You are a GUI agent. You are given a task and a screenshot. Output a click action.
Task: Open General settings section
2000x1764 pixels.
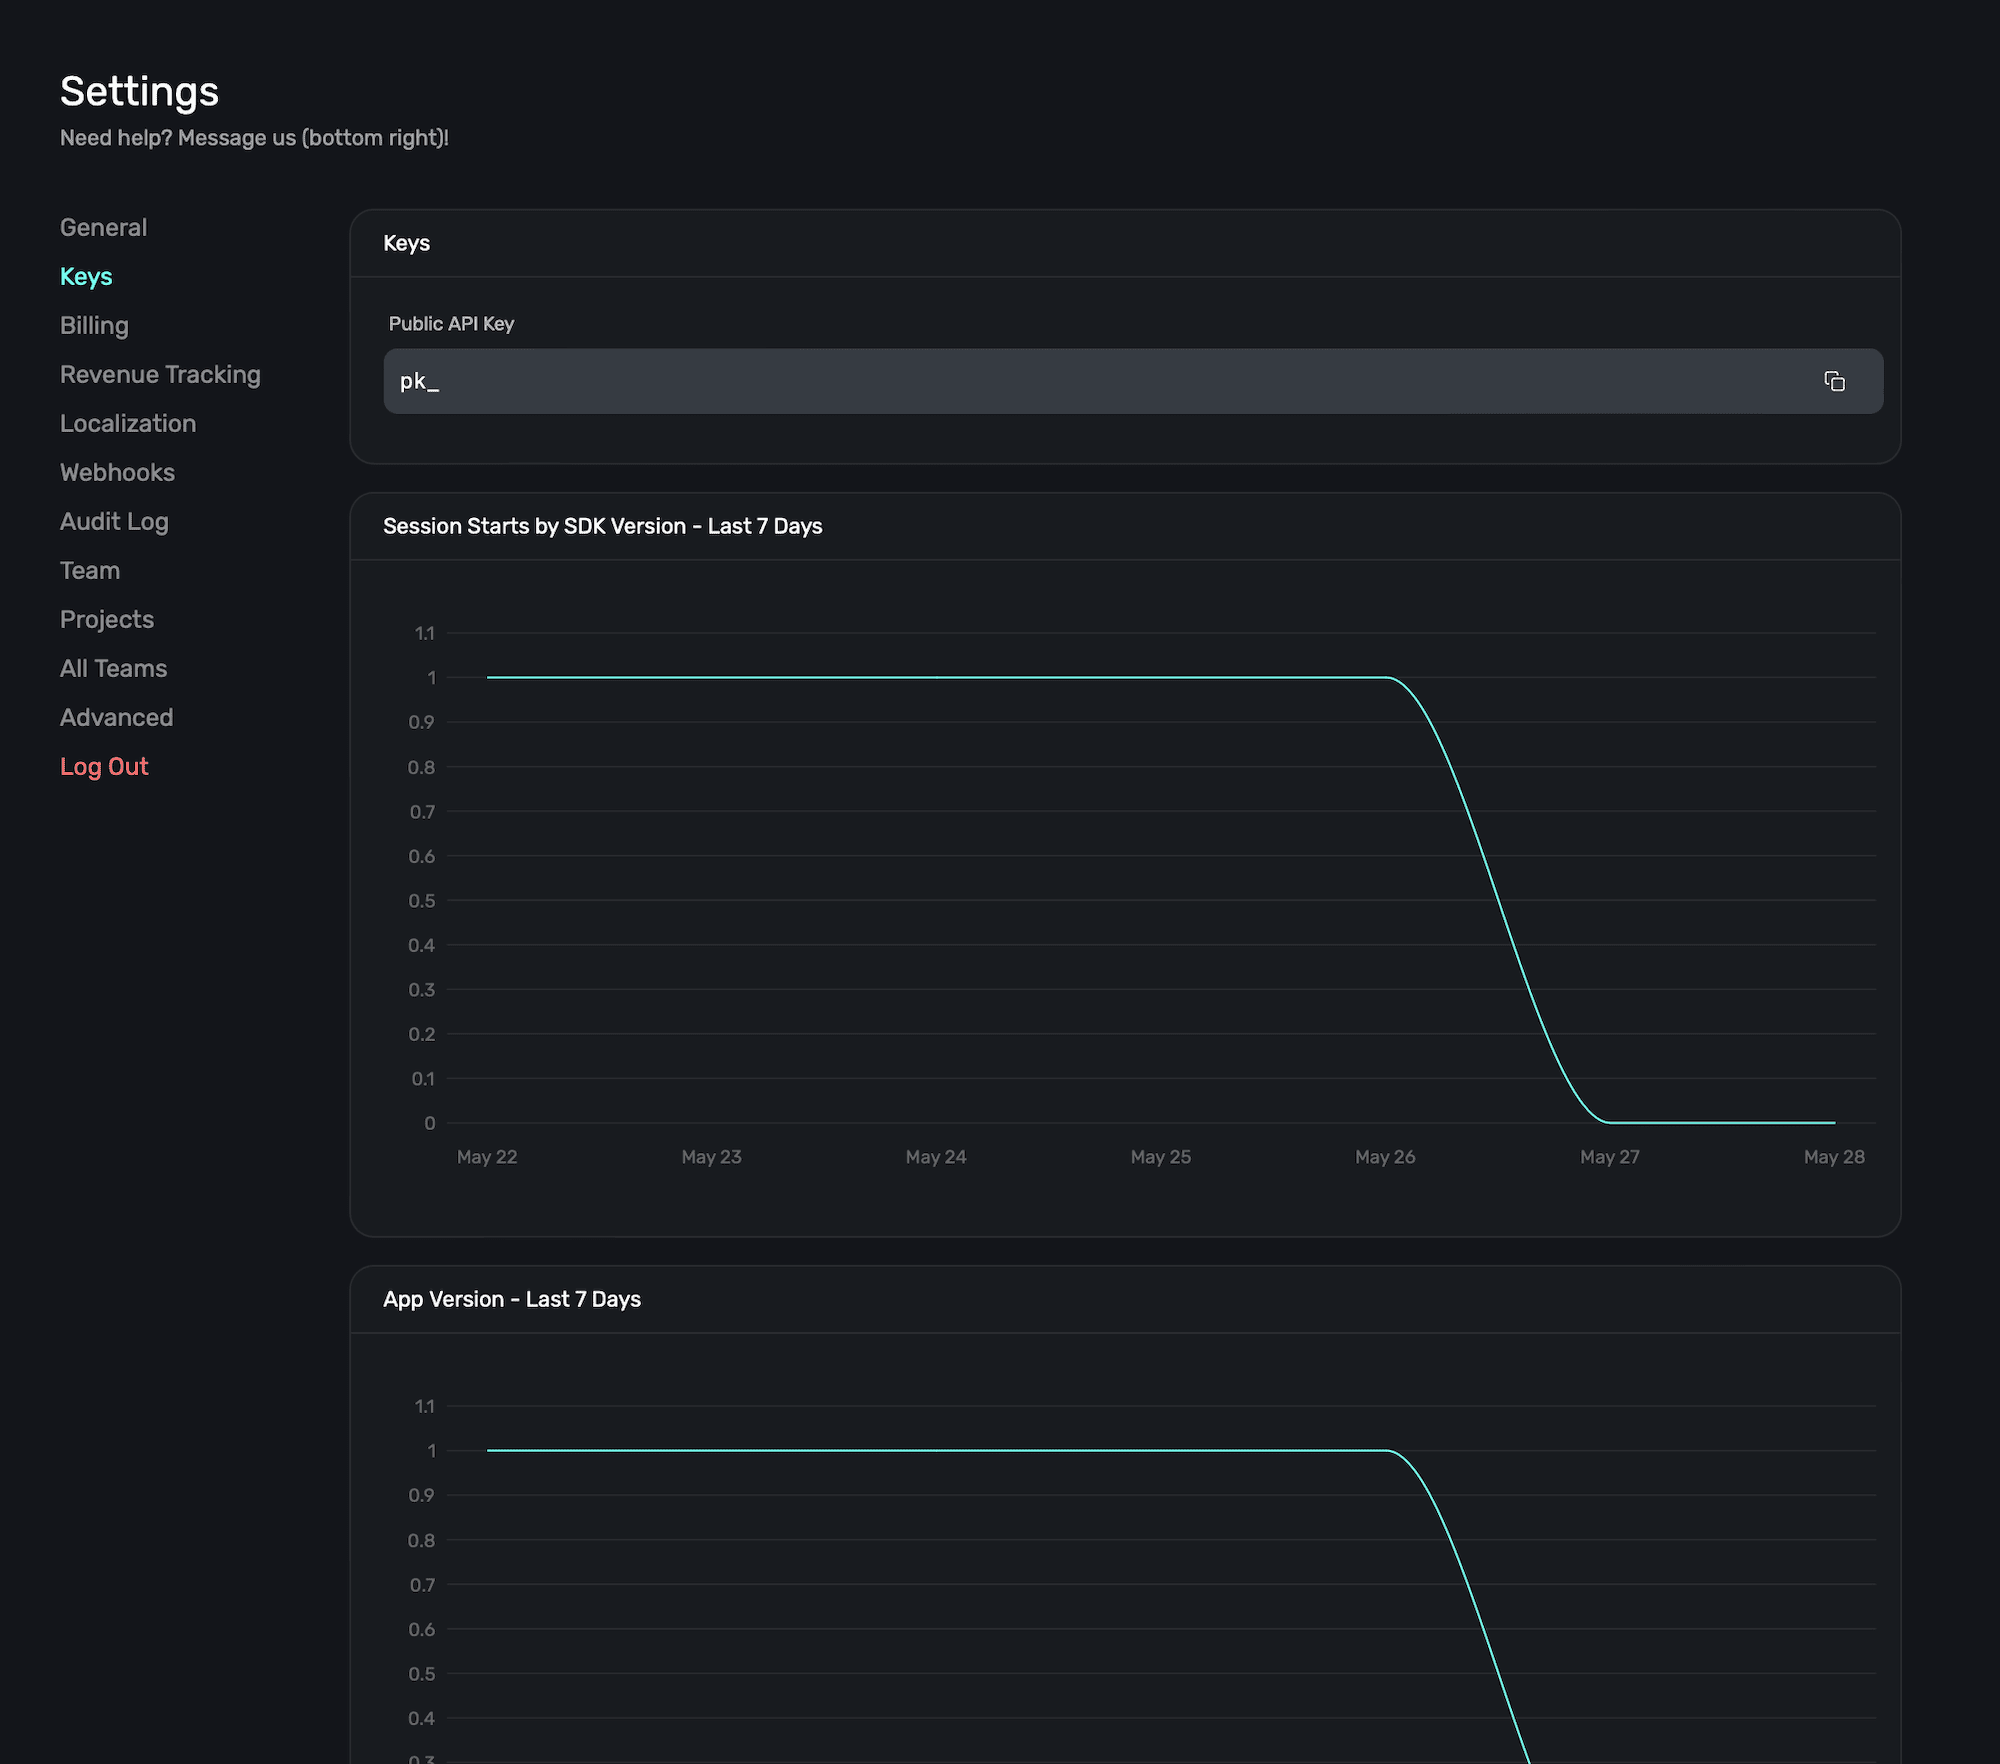pos(103,227)
